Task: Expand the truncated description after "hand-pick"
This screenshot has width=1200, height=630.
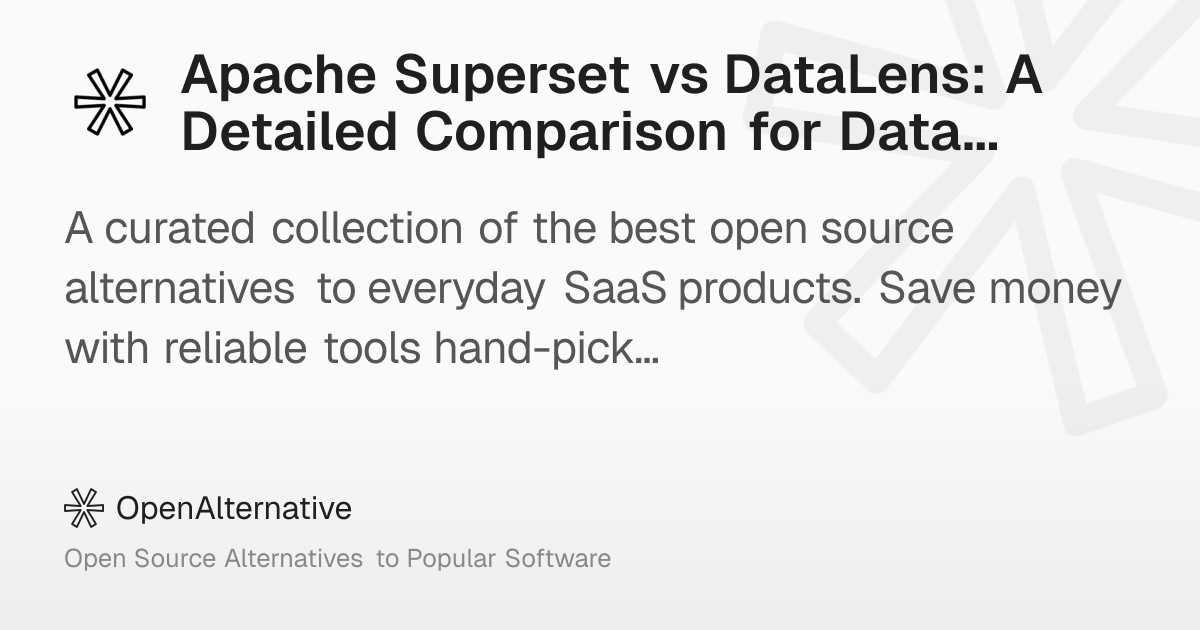Action: coord(643,348)
